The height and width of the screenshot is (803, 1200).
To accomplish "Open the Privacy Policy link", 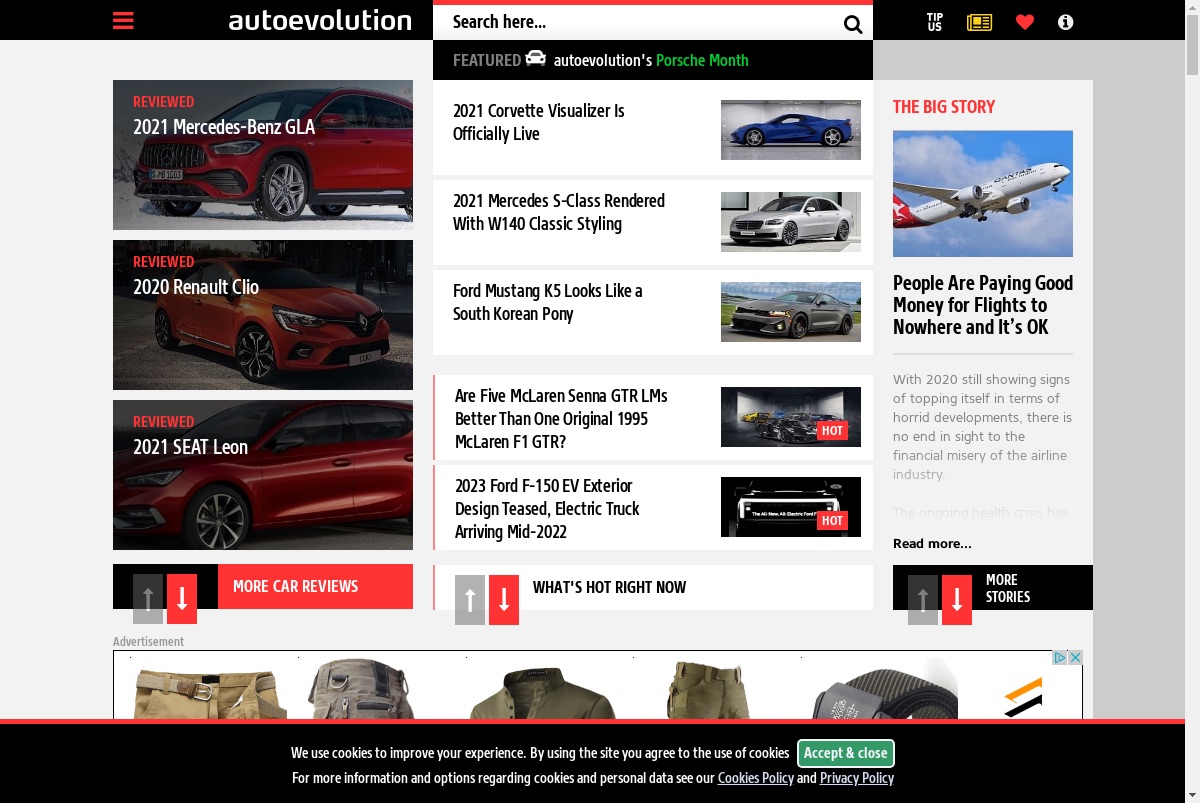I will point(857,778).
